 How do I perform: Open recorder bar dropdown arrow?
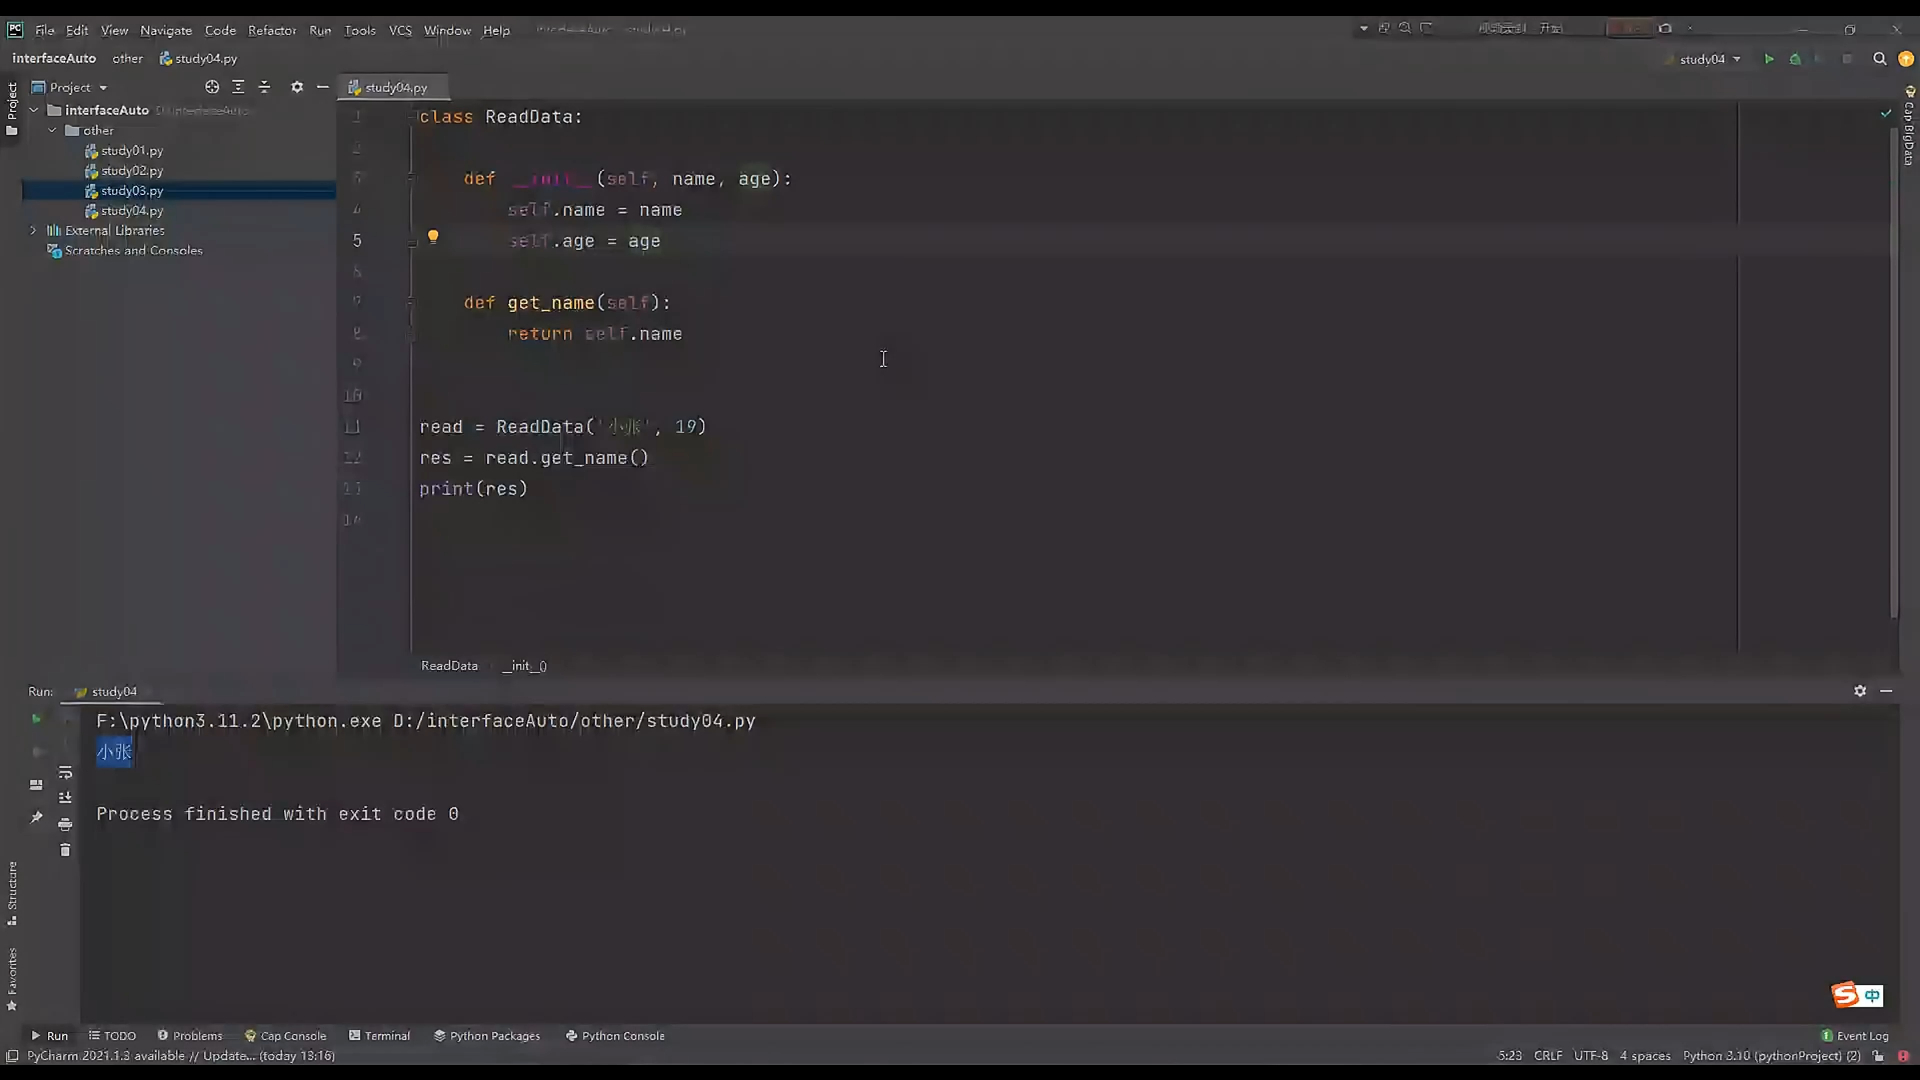[x=1363, y=28]
